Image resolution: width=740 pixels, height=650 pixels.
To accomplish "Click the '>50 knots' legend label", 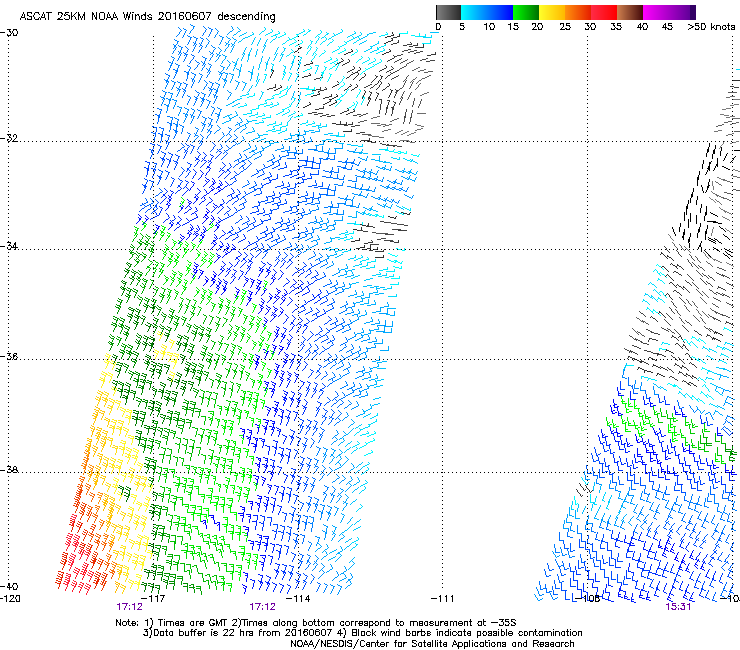I will tap(711, 27).
